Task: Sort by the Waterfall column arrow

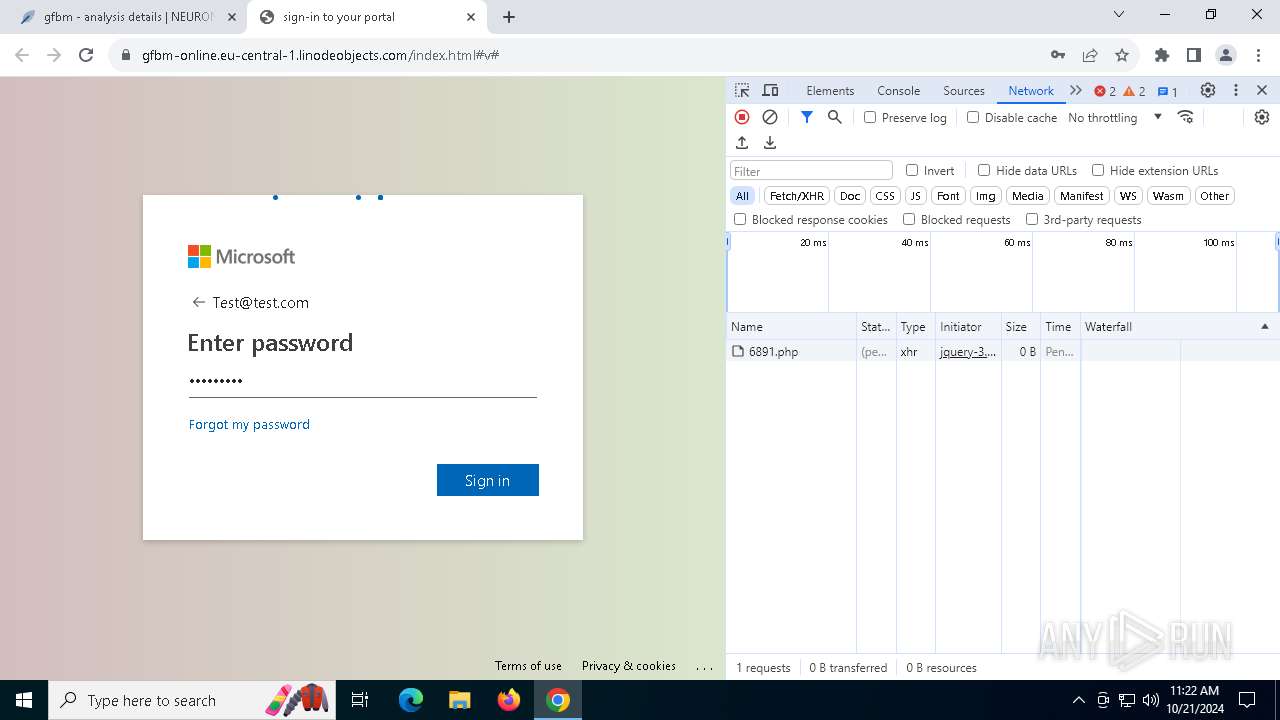Action: tap(1264, 327)
